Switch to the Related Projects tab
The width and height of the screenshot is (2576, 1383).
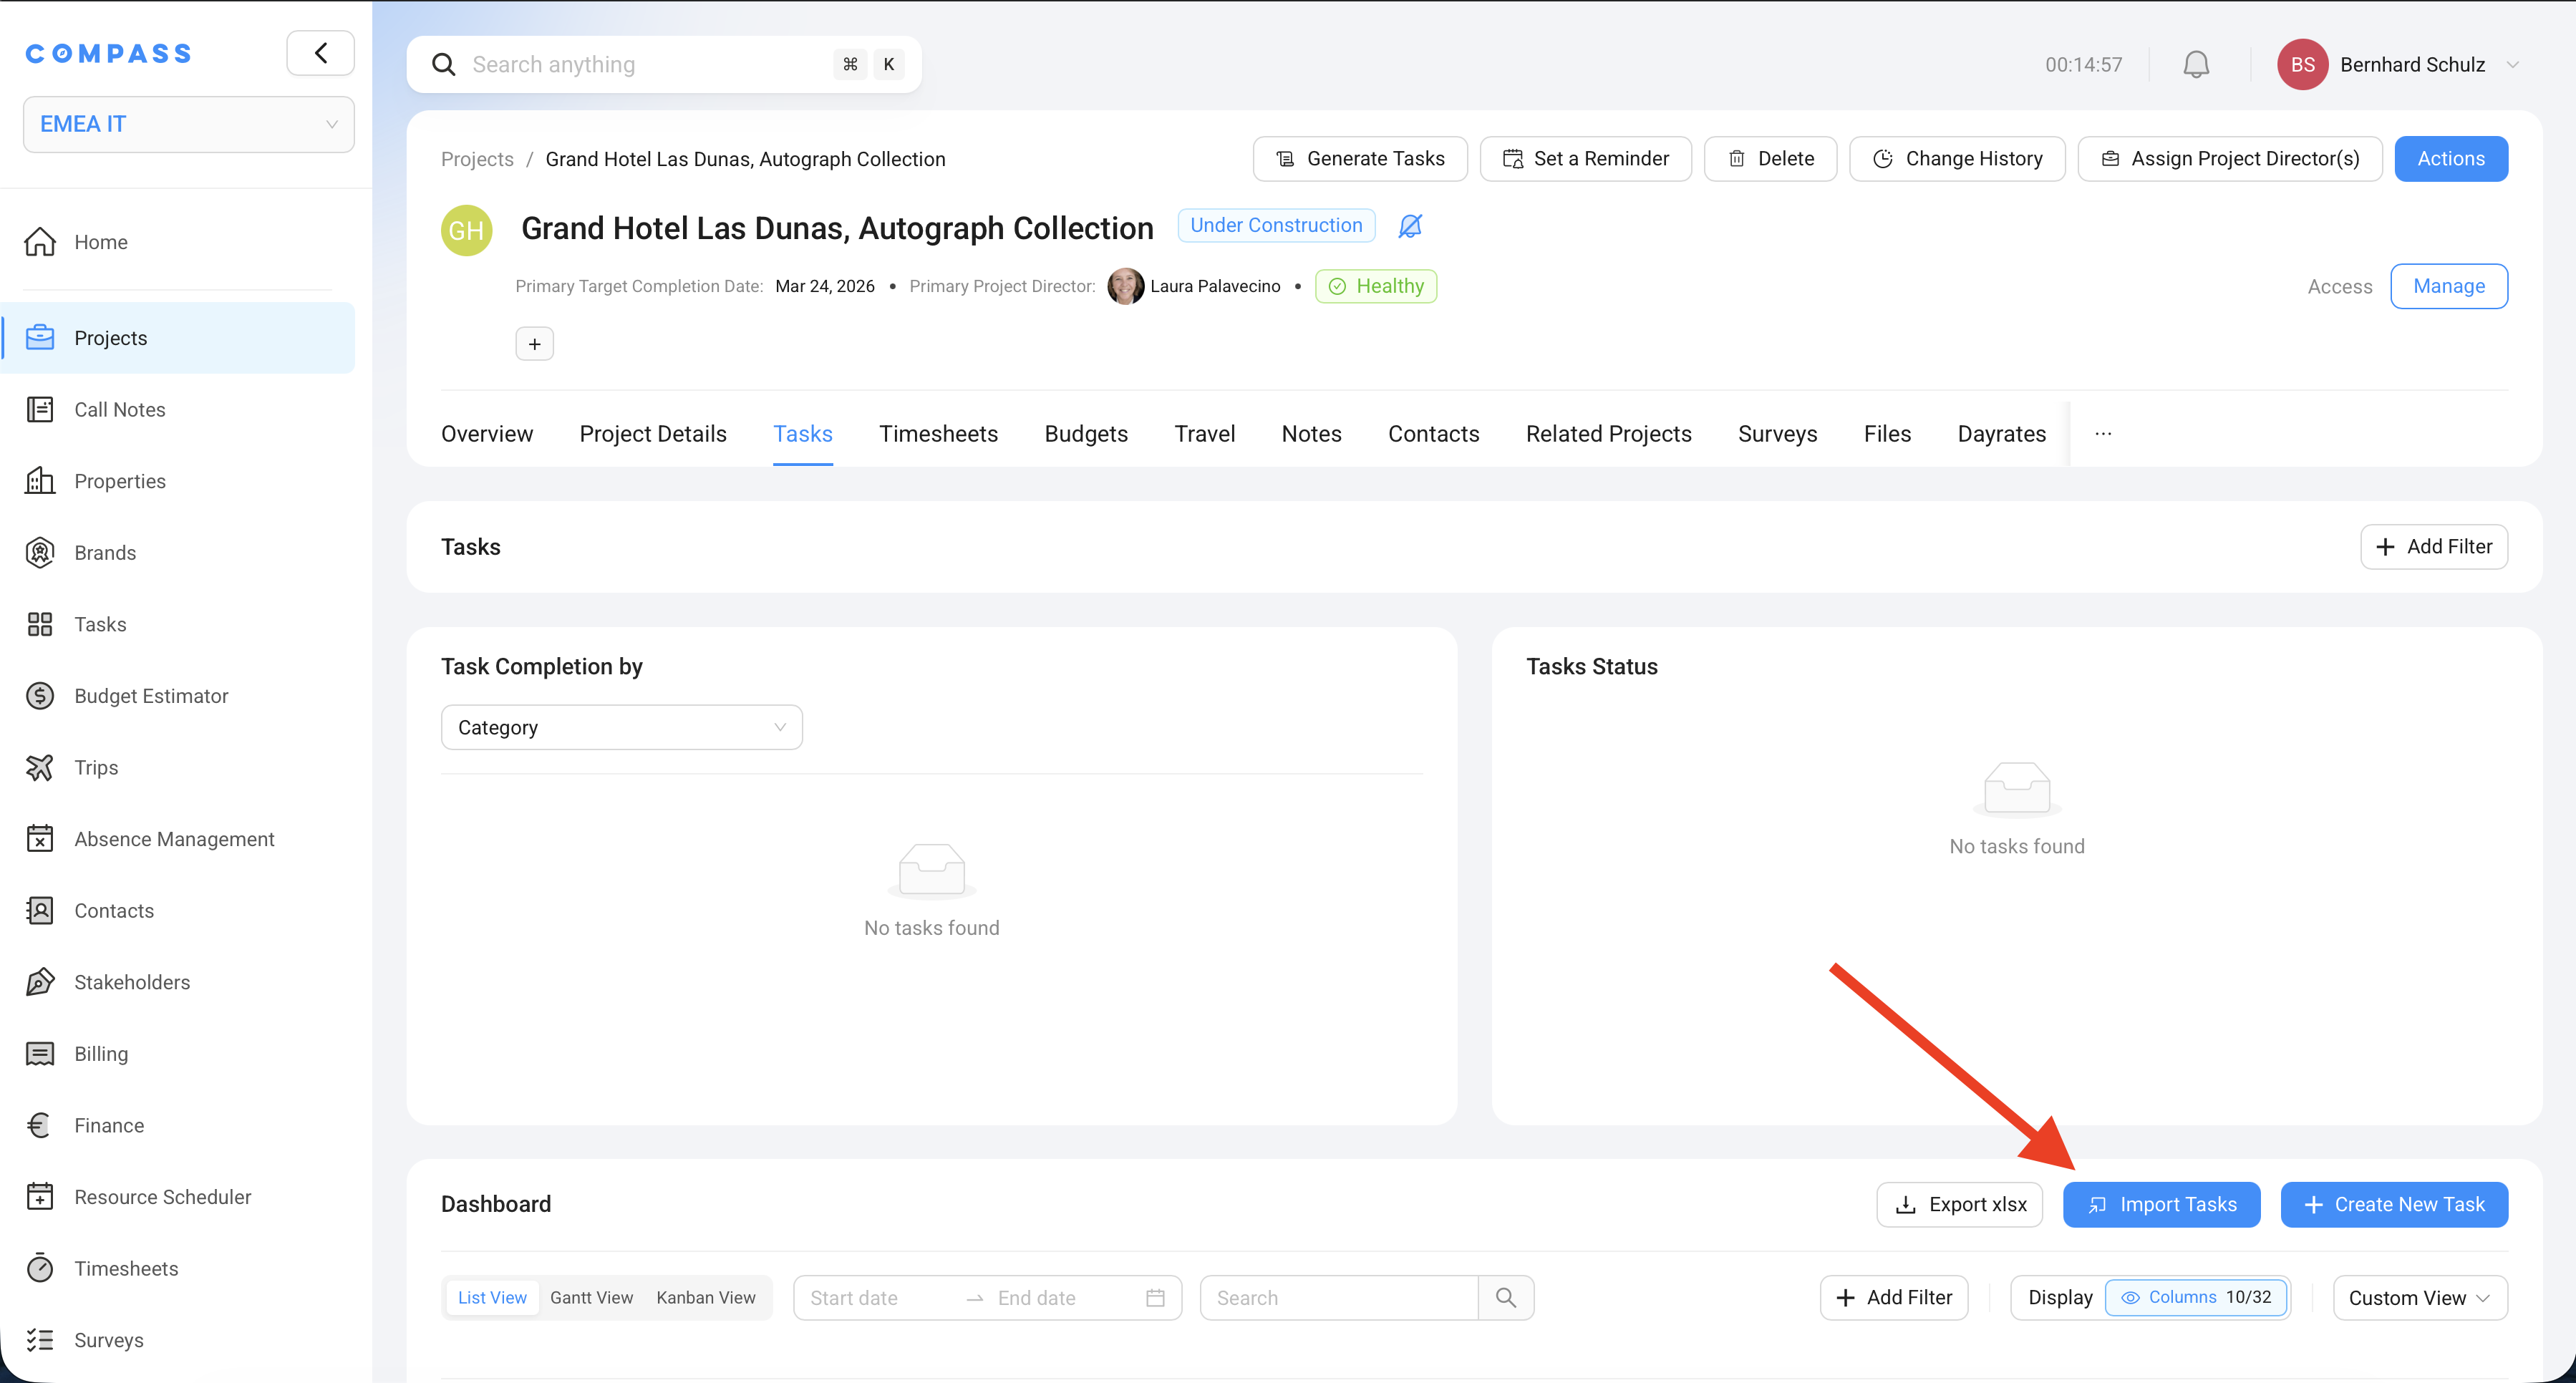(1608, 434)
